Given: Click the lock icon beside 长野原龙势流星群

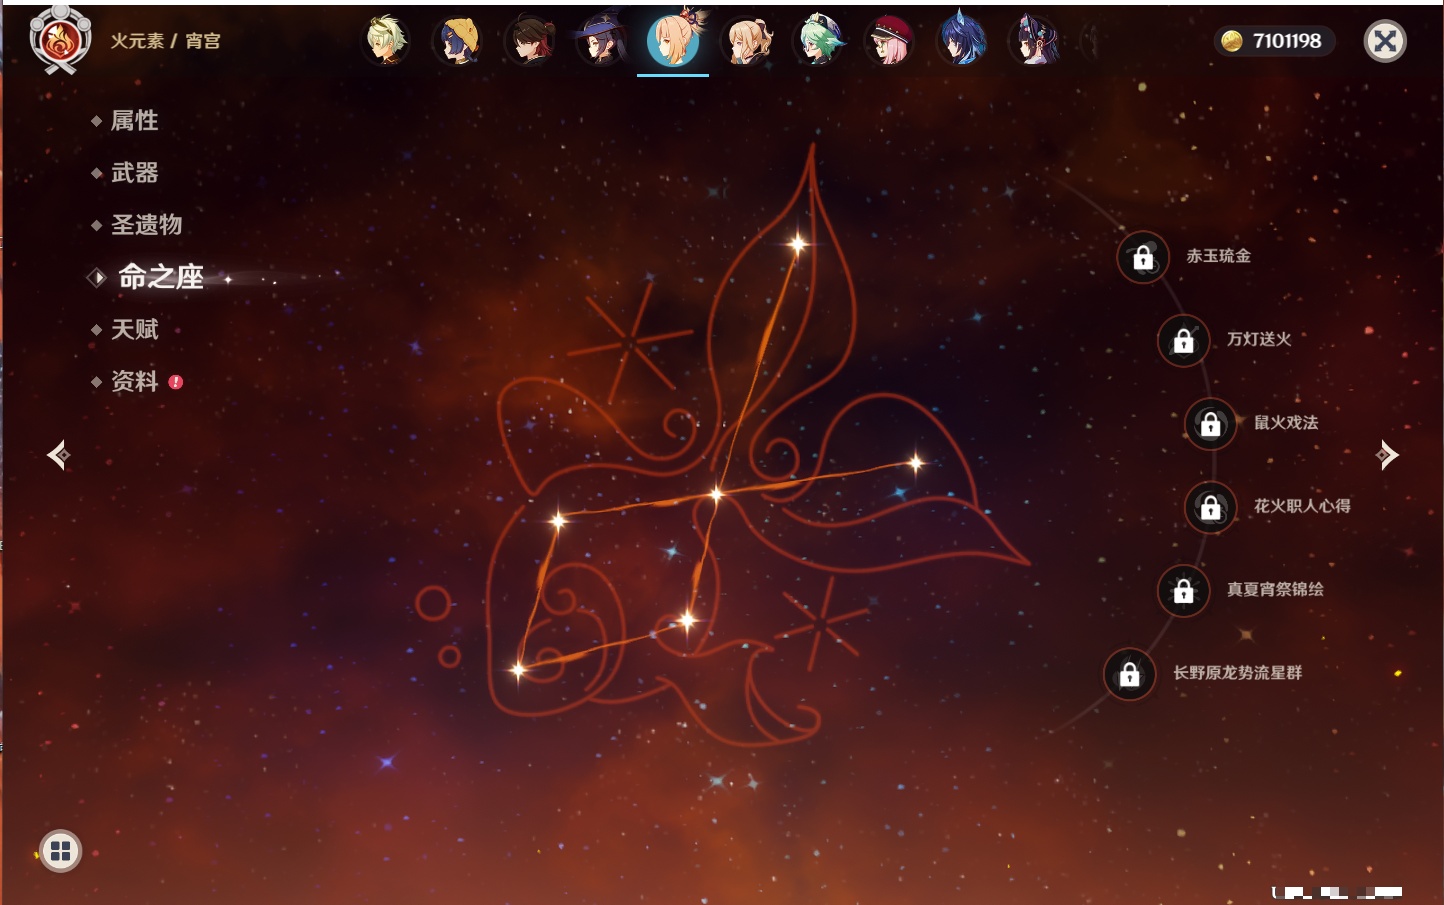Looking at the screenshot, I should (1130, 674).
